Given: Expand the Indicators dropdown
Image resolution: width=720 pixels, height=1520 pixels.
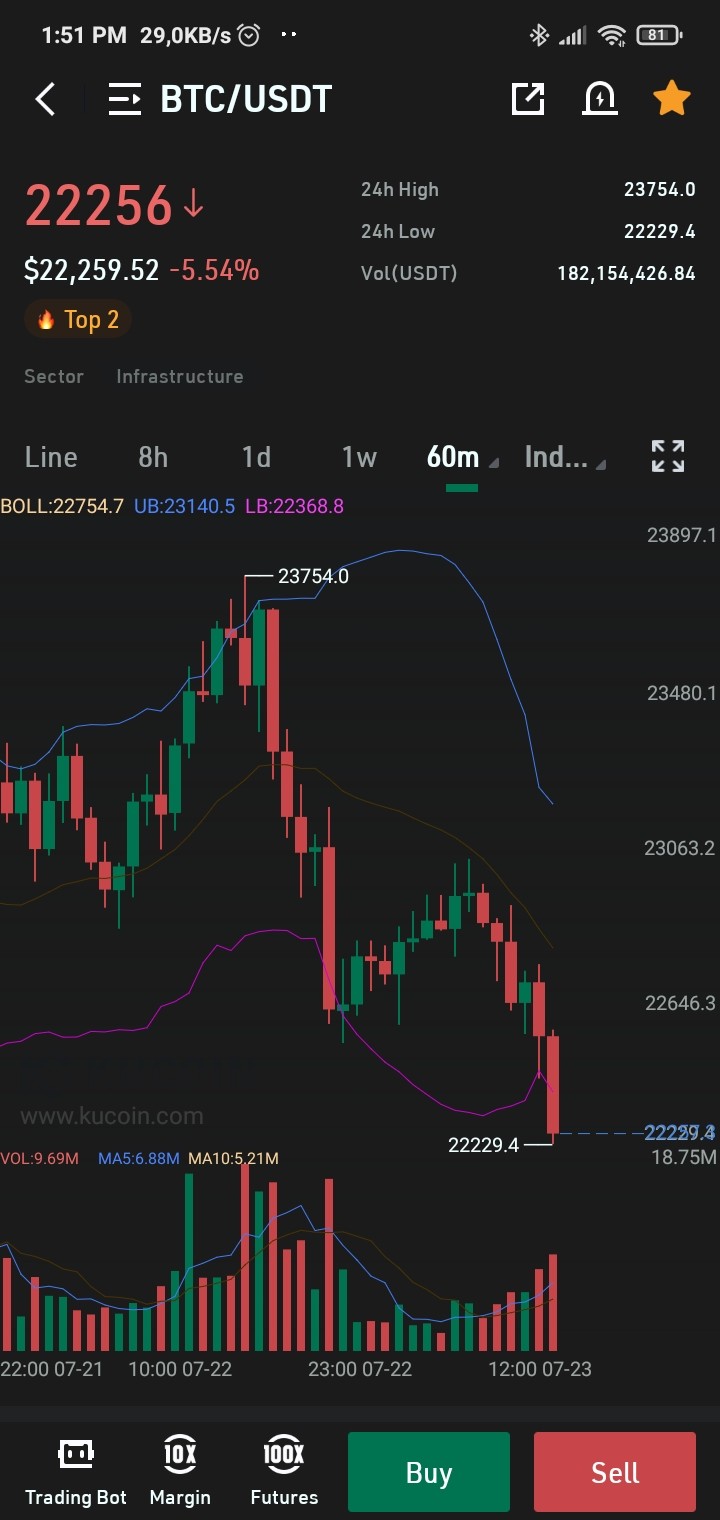Looking at the screenshot, I should click(x=565, y=457).
